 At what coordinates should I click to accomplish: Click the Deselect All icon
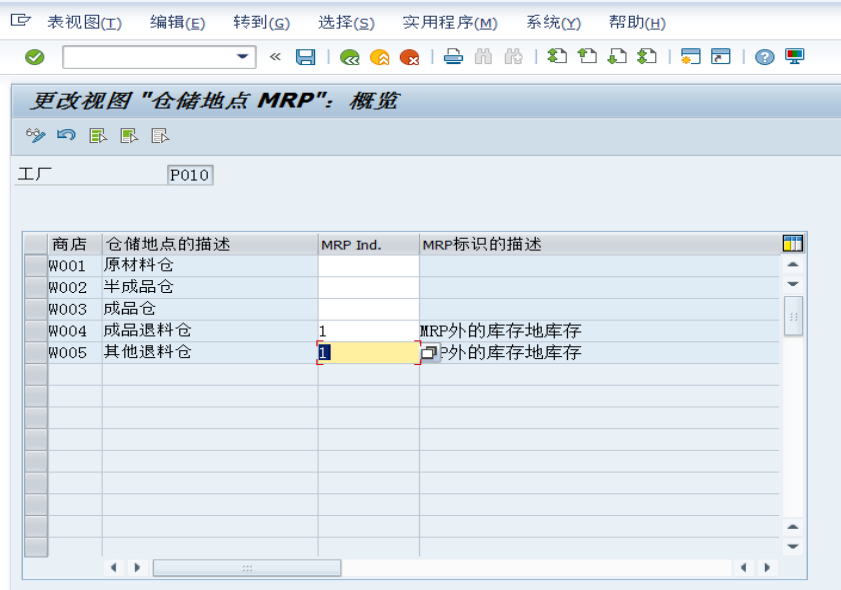[160, 136]
